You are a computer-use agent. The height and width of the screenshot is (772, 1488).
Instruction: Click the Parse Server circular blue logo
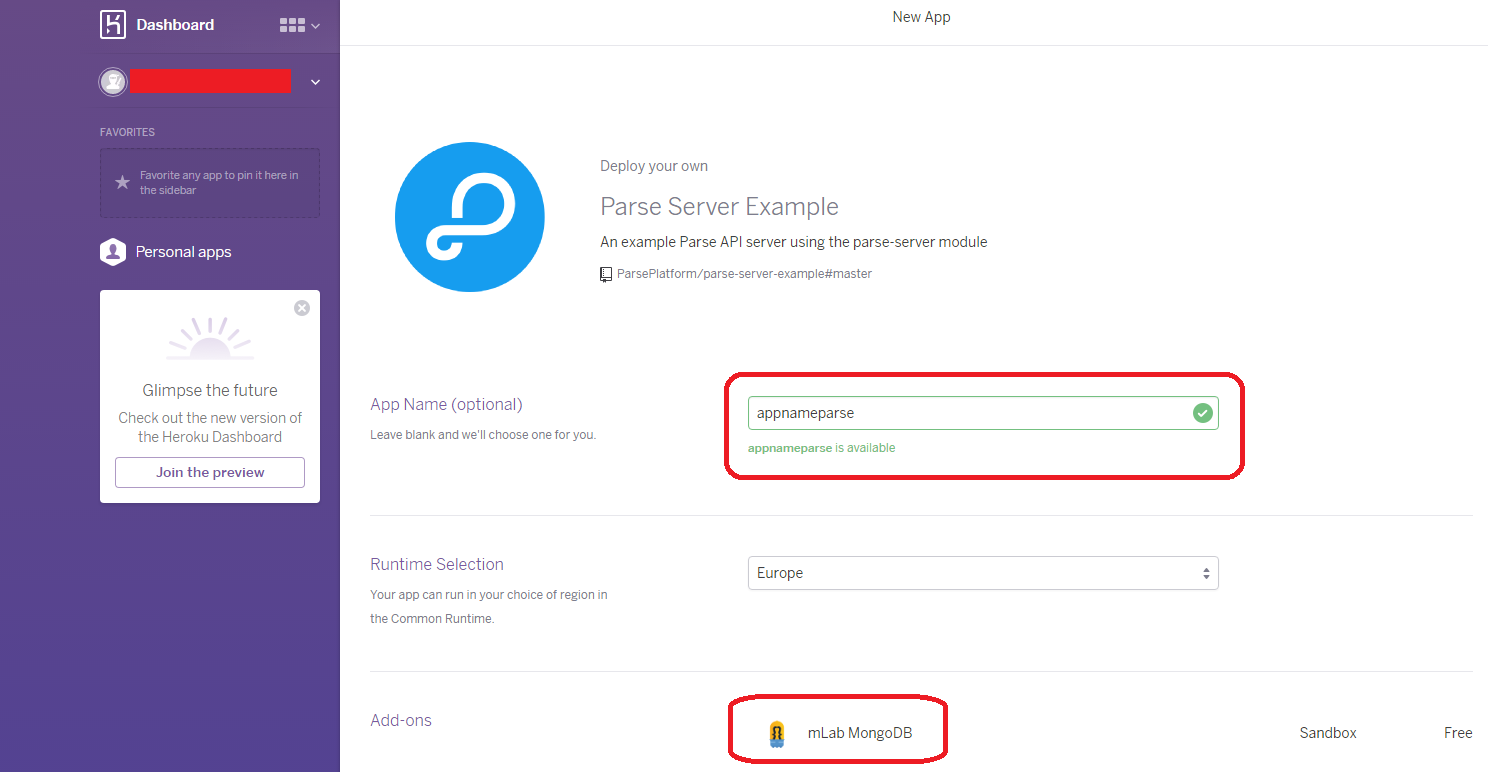pyautogui.click(x=470, y=216)
